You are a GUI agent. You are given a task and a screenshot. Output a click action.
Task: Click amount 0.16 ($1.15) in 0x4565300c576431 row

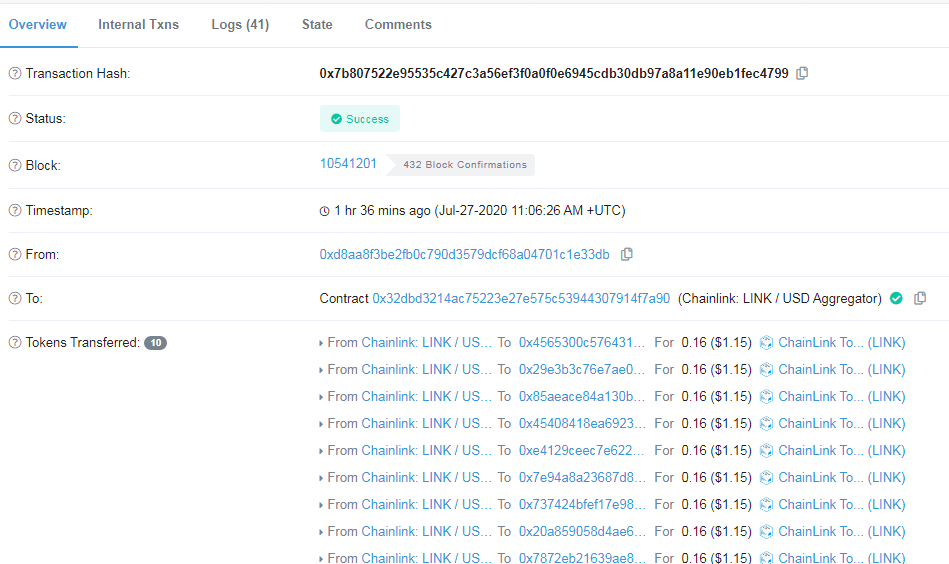tap(716, 343)
